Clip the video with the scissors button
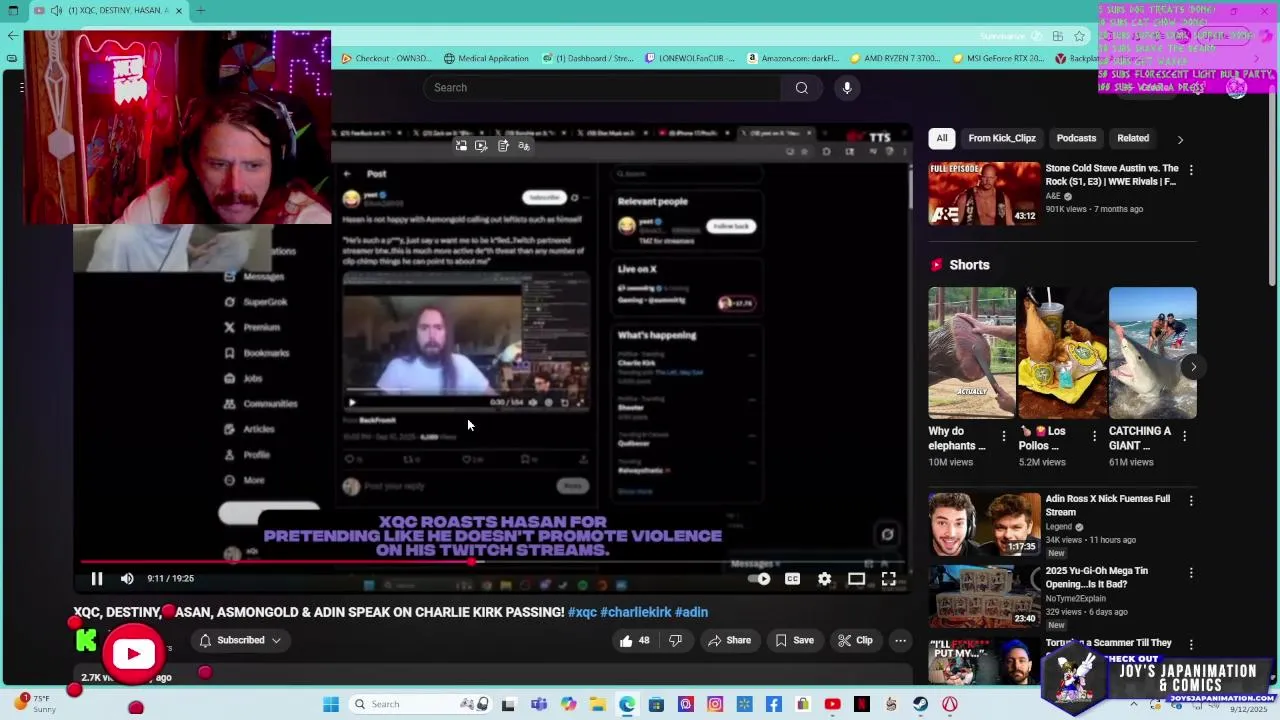1280x720 pixels. tap(855, 640)
